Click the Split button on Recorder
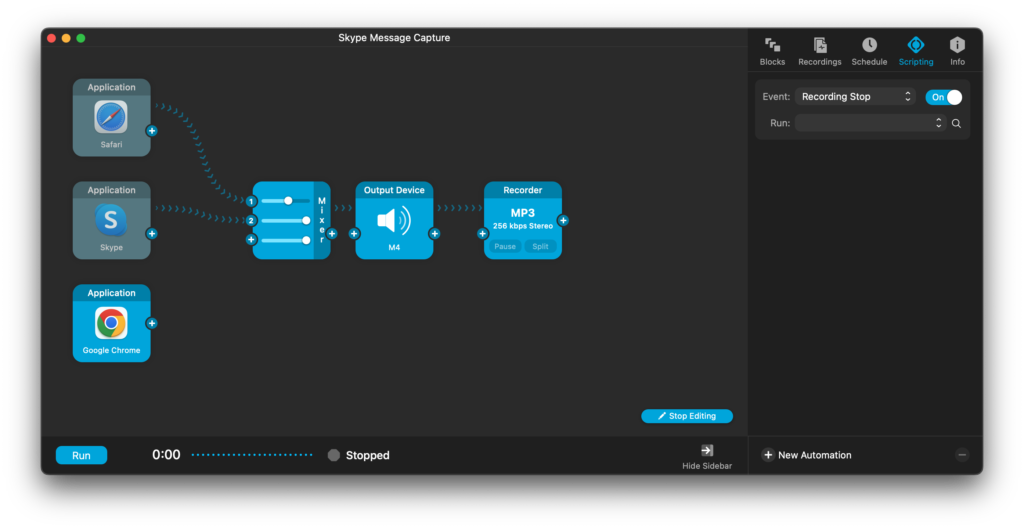The width and height of the screenshot is (1024, 529). pyautogui.click(x=540, y=246)
